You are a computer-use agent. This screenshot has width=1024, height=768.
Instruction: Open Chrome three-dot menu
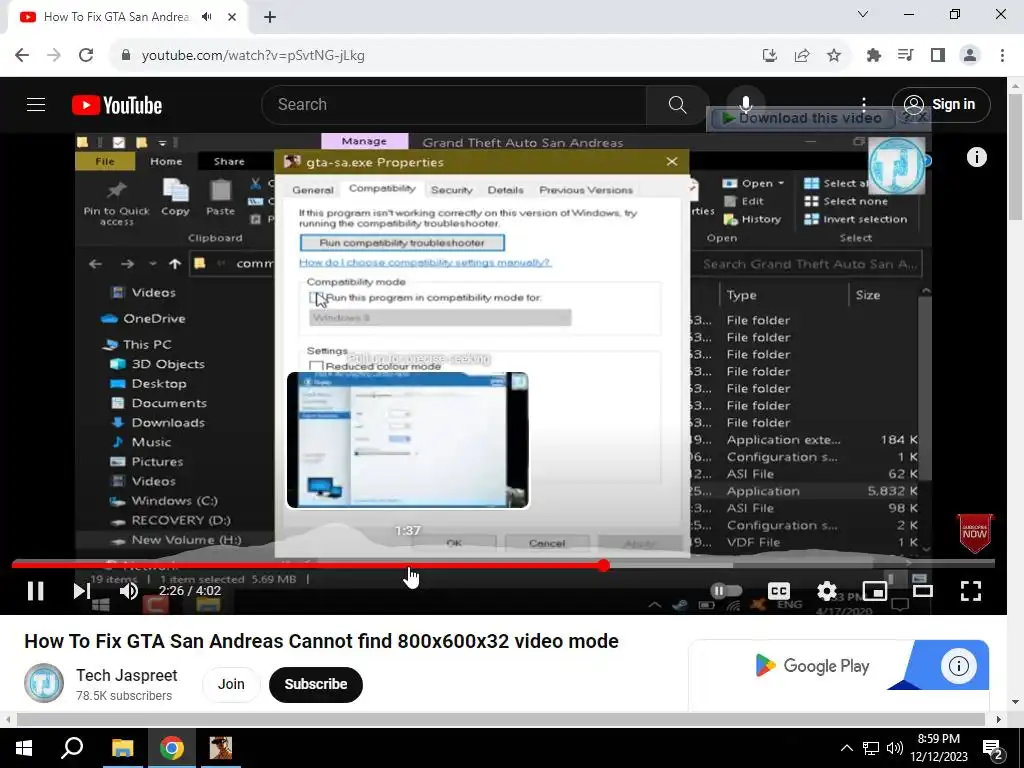(1002, 56)
